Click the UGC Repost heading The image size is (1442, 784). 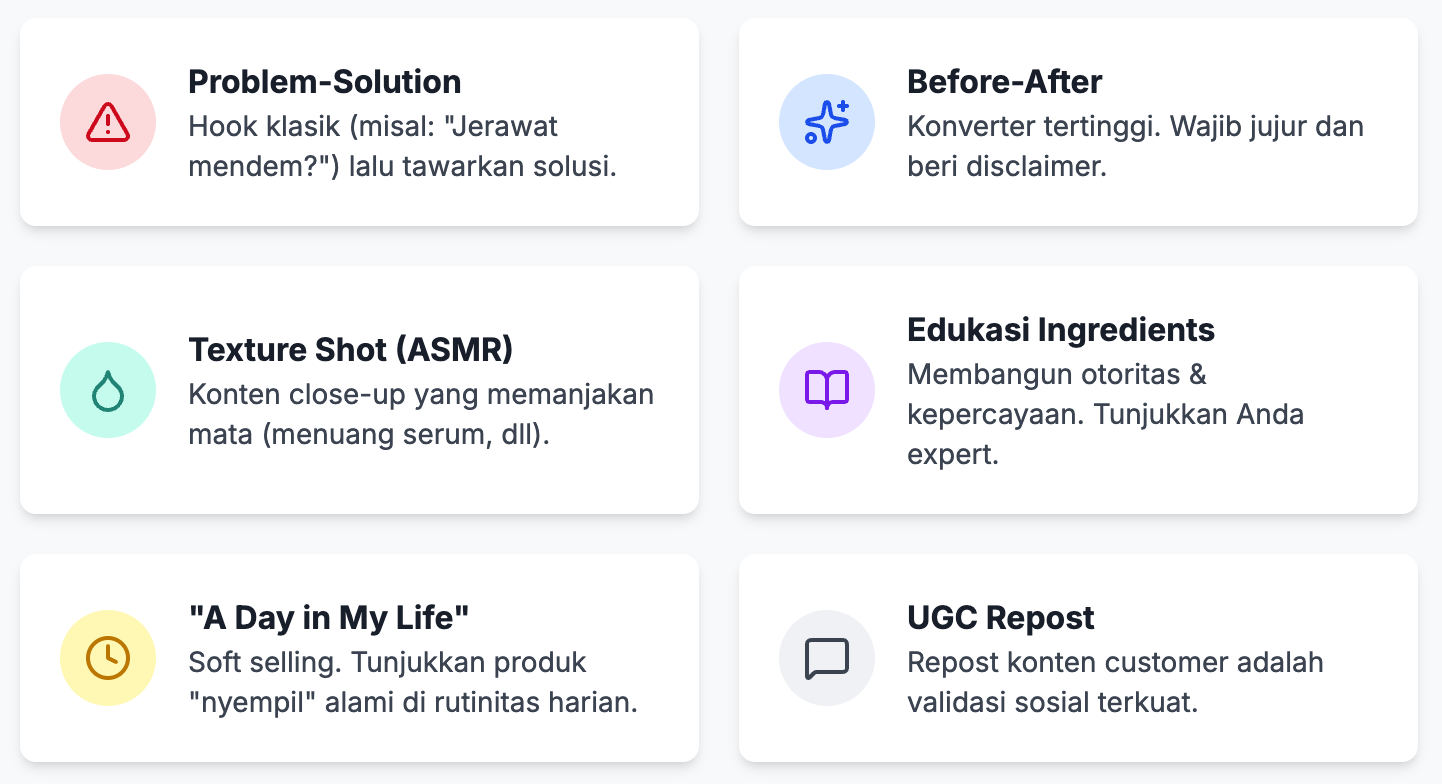coord(1001,618)
